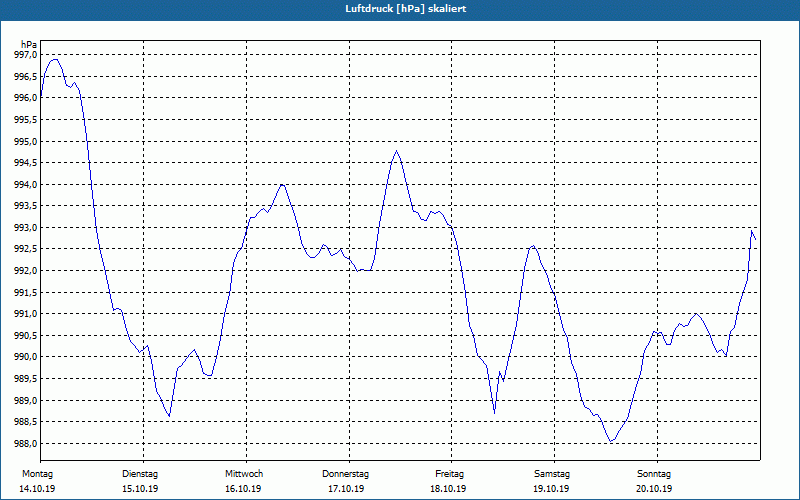Select the 997,0 axis value
The image size is (800, 500).
point(27,55)
